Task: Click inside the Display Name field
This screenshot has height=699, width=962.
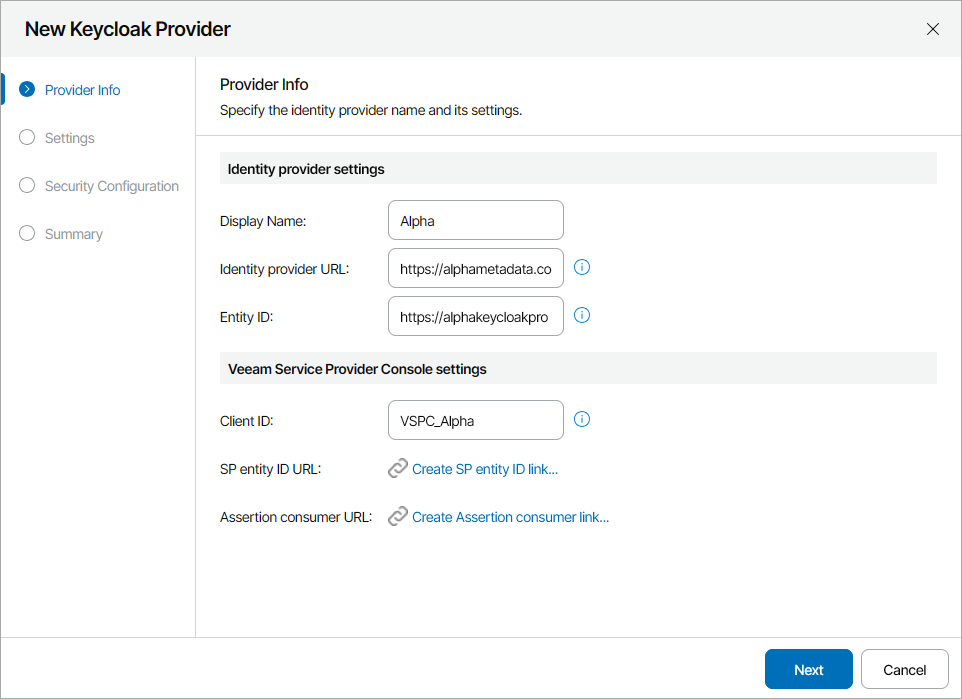Action: [475, 219]
